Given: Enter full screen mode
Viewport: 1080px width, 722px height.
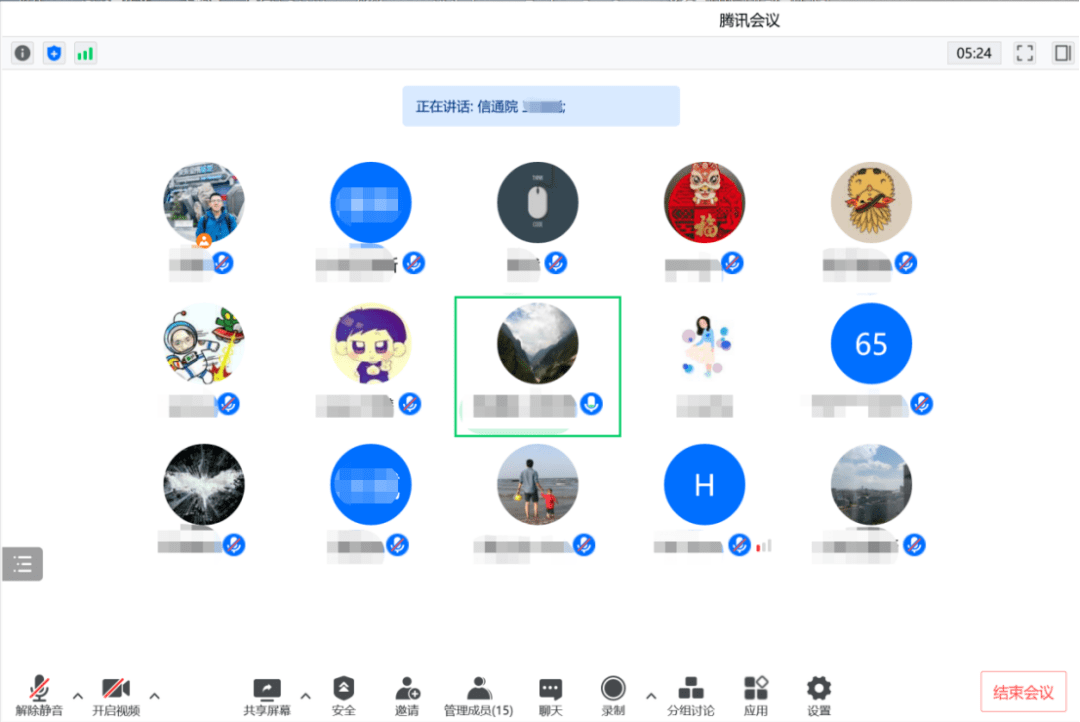Looking at the screenshot, I should pyautogui.click(x=1025, y=53).
